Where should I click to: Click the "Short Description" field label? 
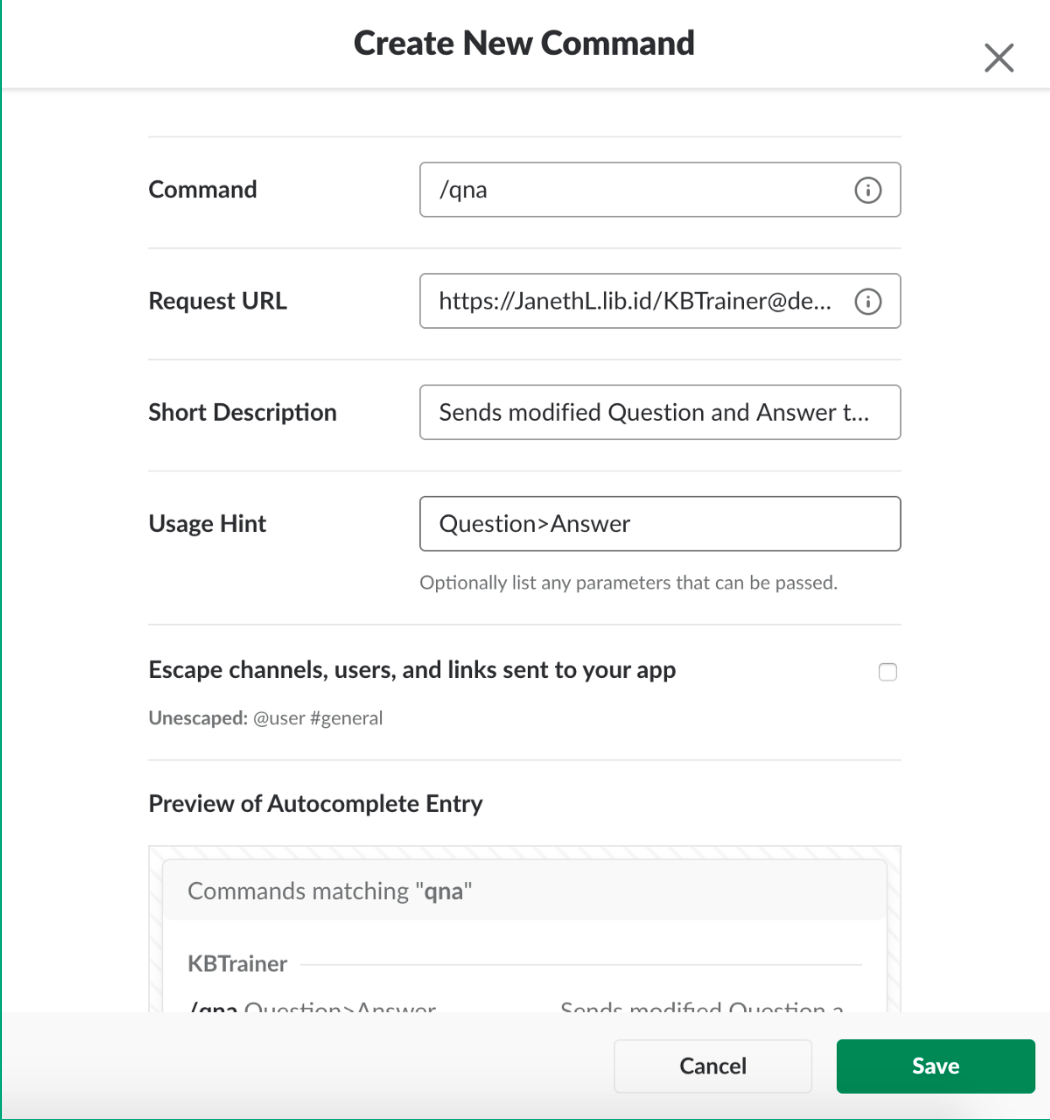click(x=242, y=412)
